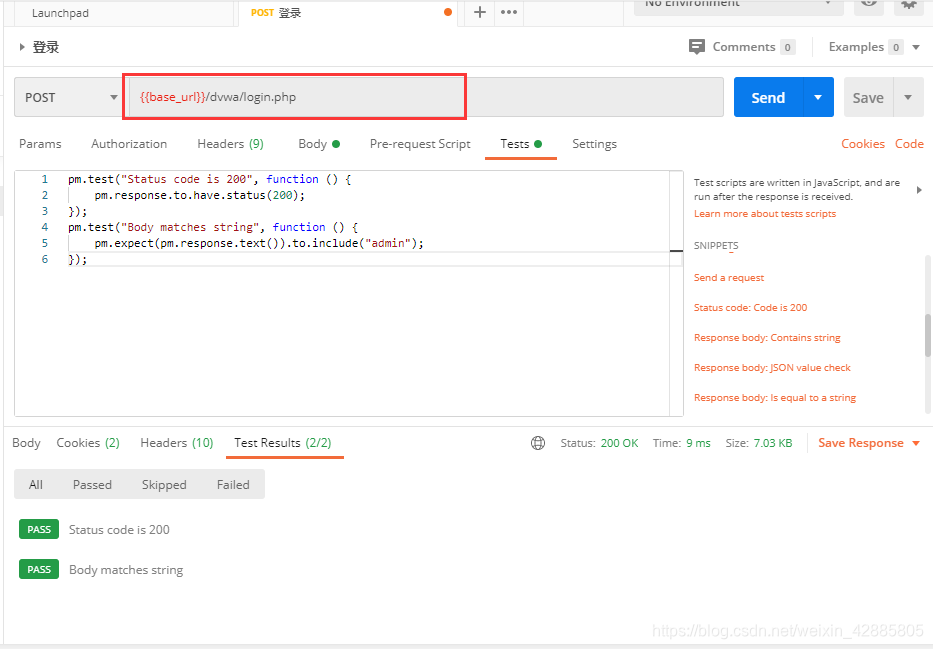The width and height of the screenshot is (933, 649).
Task: Filter test results by Failed
Action: tap(233, 485)
